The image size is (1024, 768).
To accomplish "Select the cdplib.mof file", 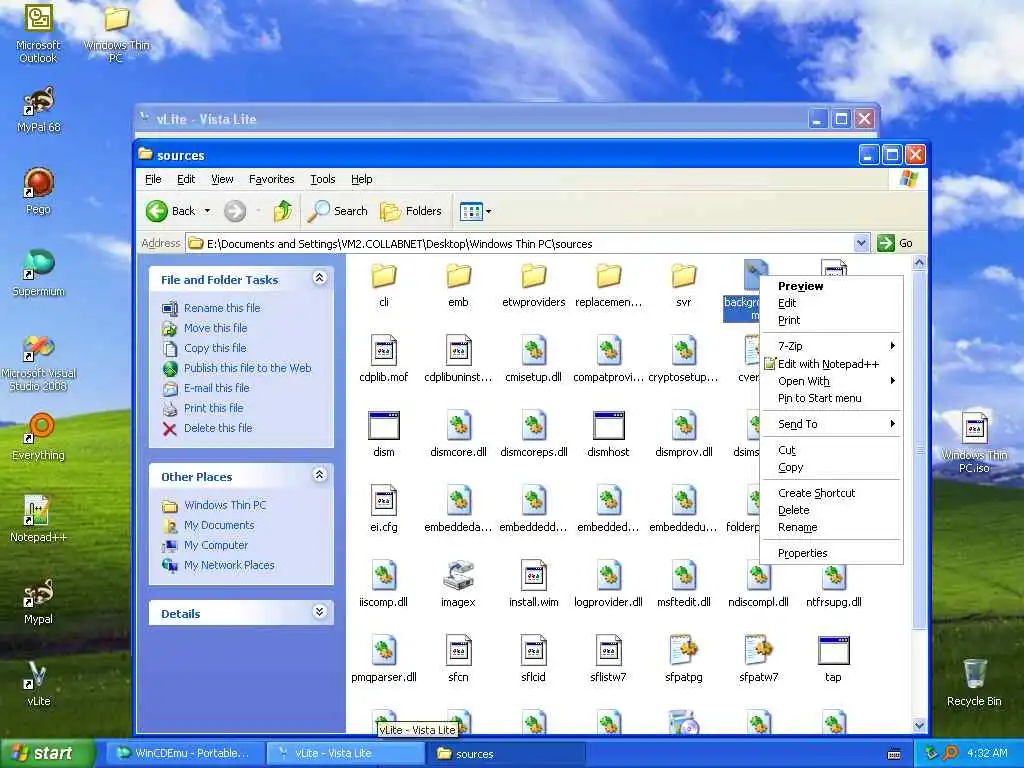I will click(384, 359).
